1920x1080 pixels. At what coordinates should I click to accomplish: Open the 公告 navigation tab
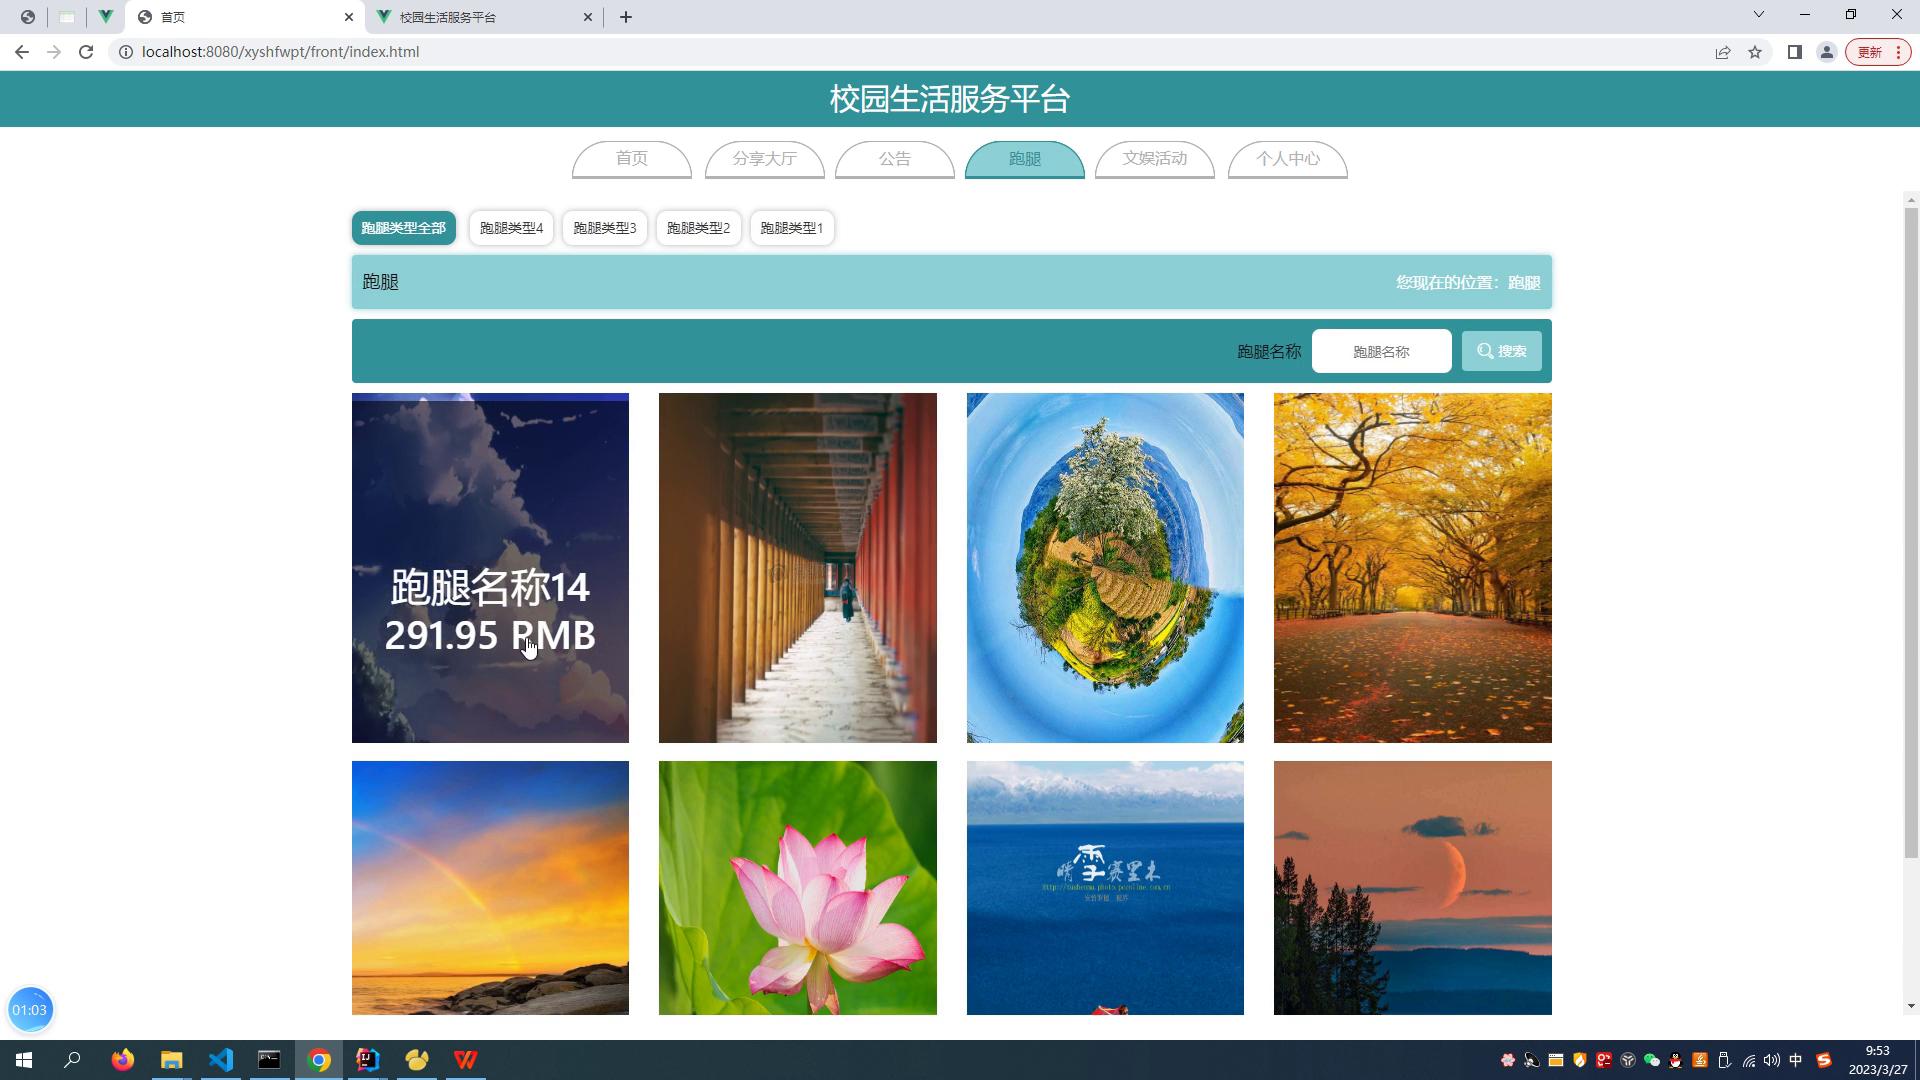[x=895, y=159]
